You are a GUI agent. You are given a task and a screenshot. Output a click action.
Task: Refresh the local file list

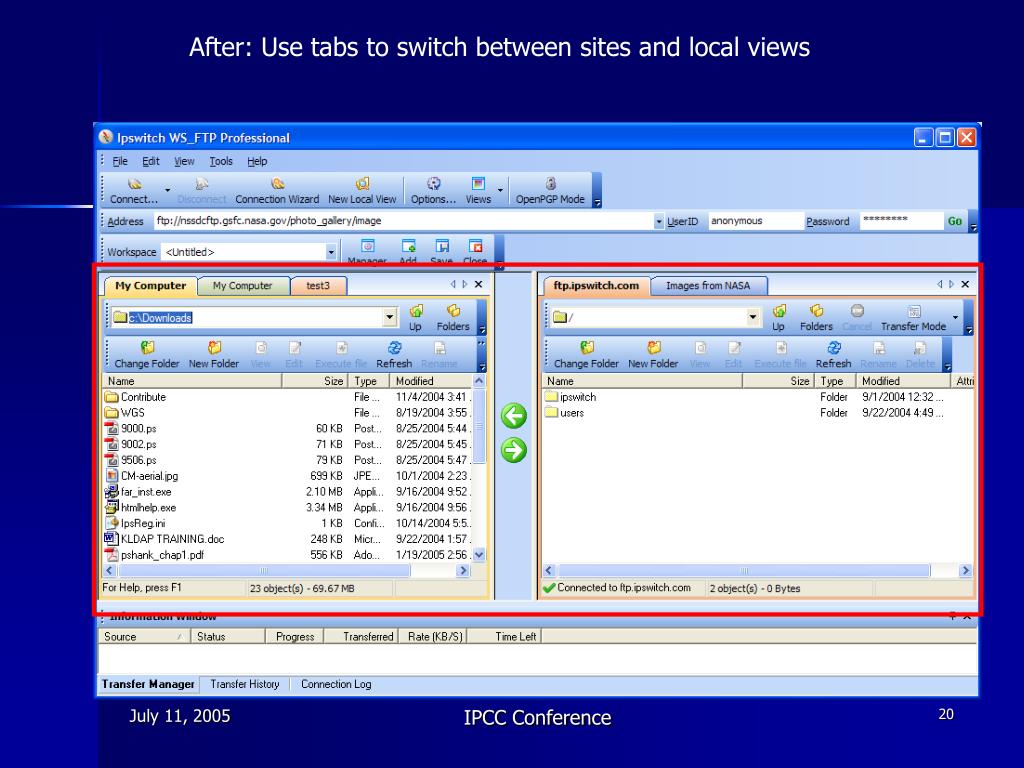tap(394, 355)
